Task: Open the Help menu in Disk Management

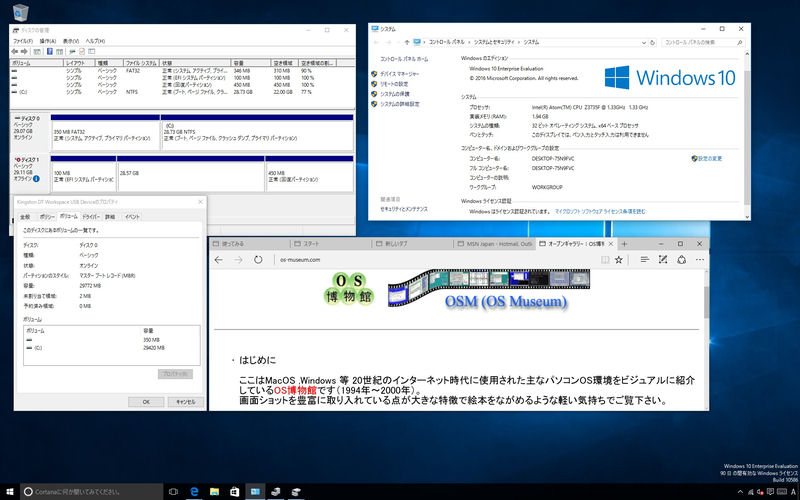Action: (95, 41)
